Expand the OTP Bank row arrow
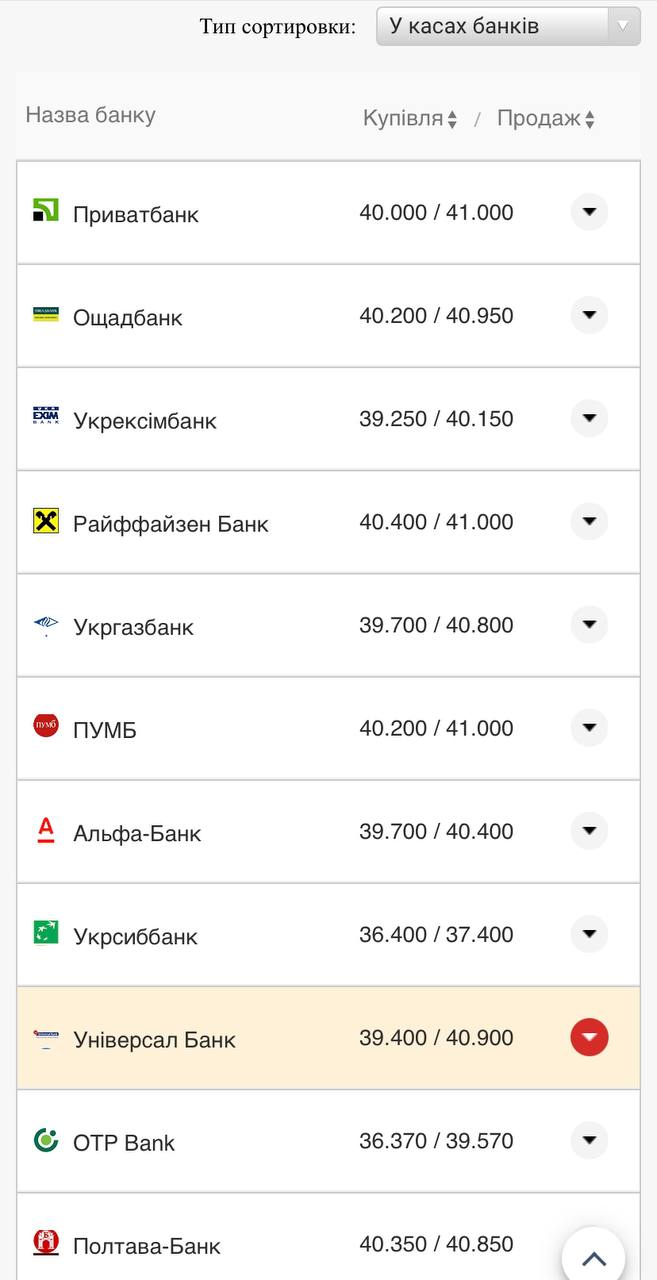Image resolution: width=657 pixels, height=1280 pixels. [x=589, y=1140]
